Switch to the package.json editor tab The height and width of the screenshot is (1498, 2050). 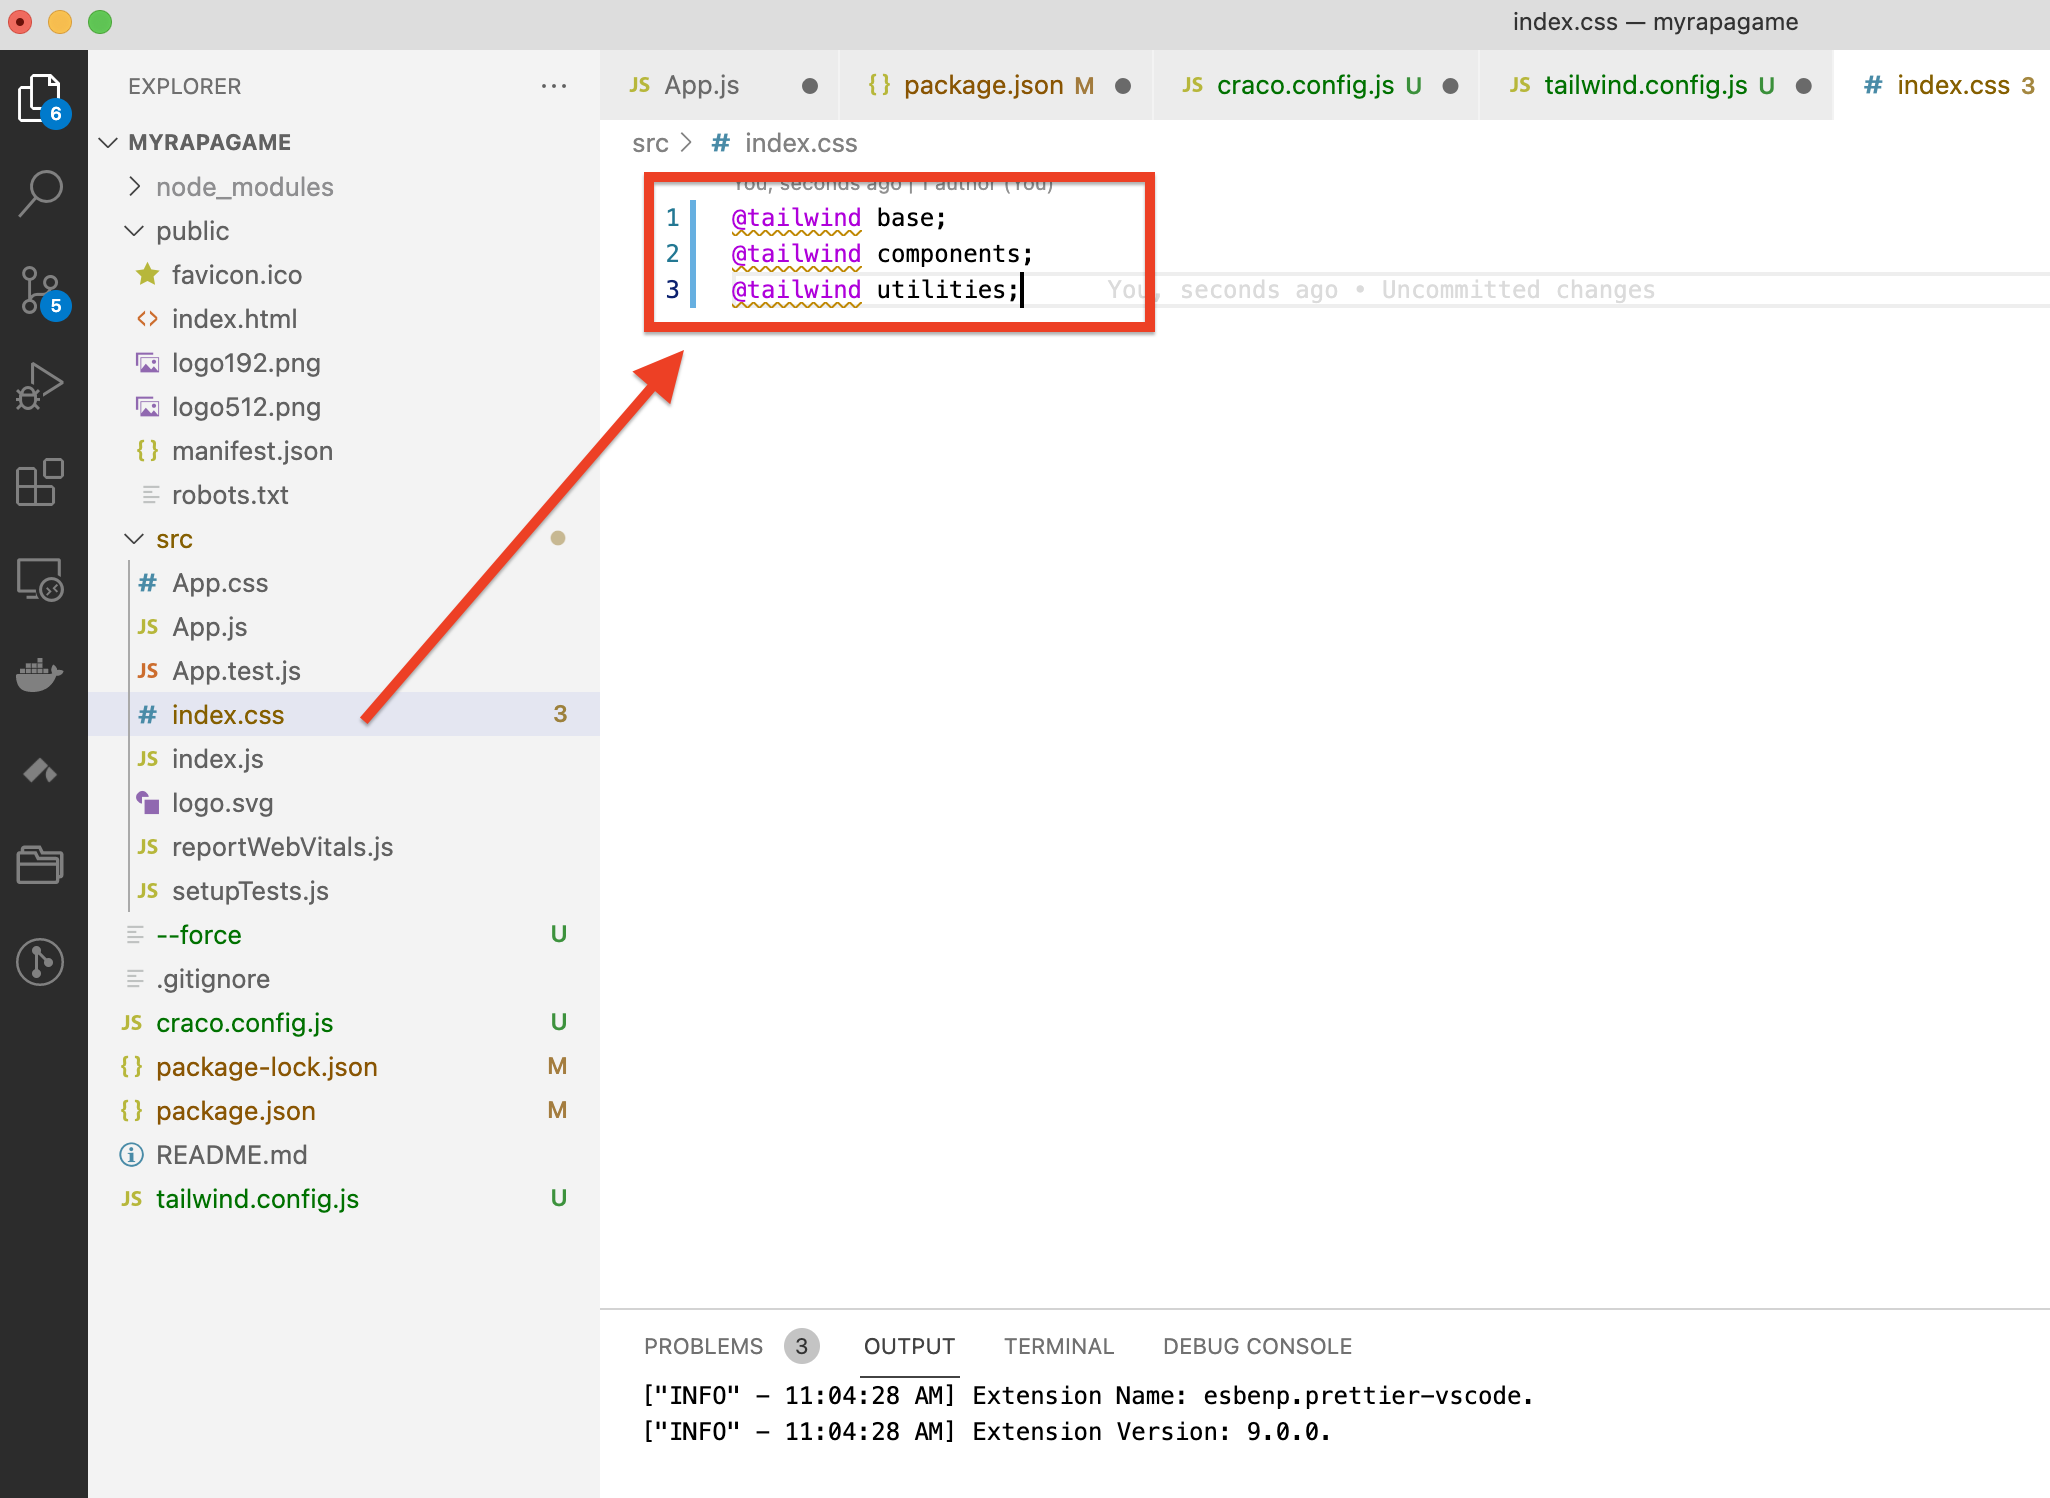coord(982,86)
